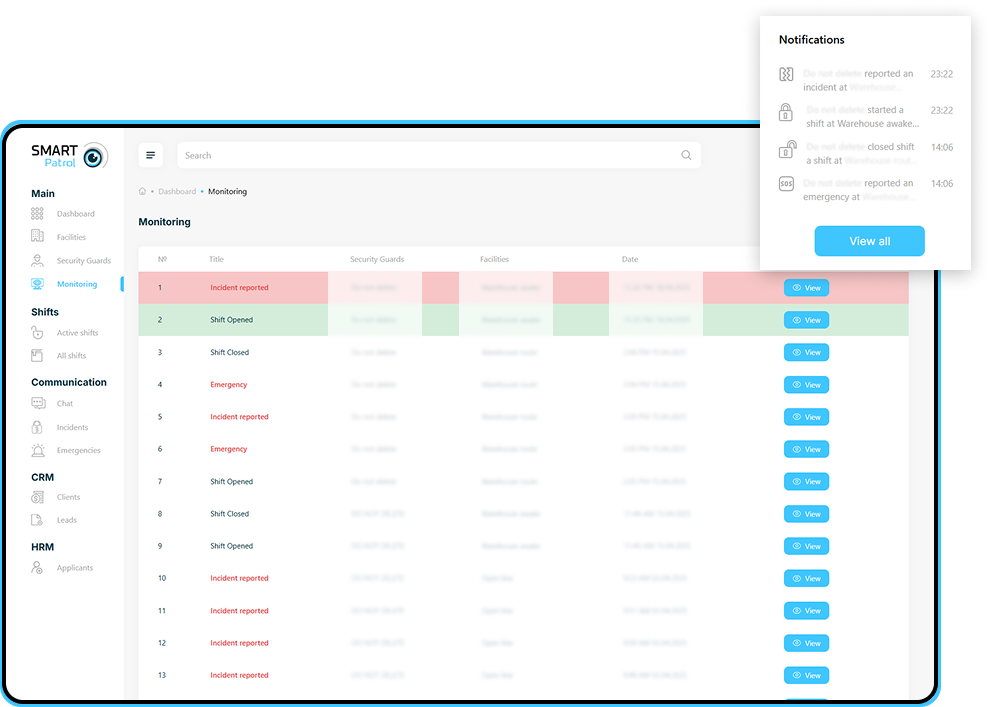Open Active shifts in the sidebar
This screenshot has width=991, height=707.
[77, 333]
